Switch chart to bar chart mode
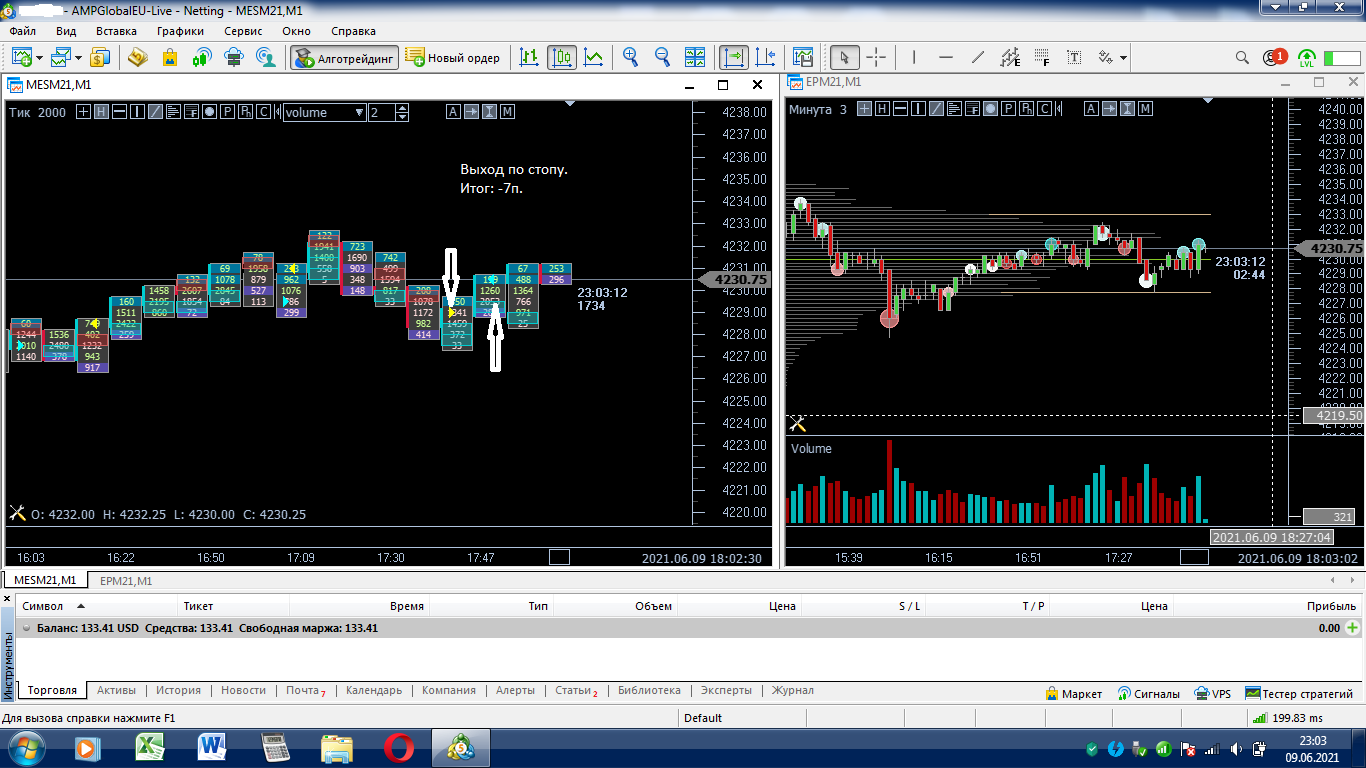The height and width of the screenshot is (768, 1366). click(529, 57)
